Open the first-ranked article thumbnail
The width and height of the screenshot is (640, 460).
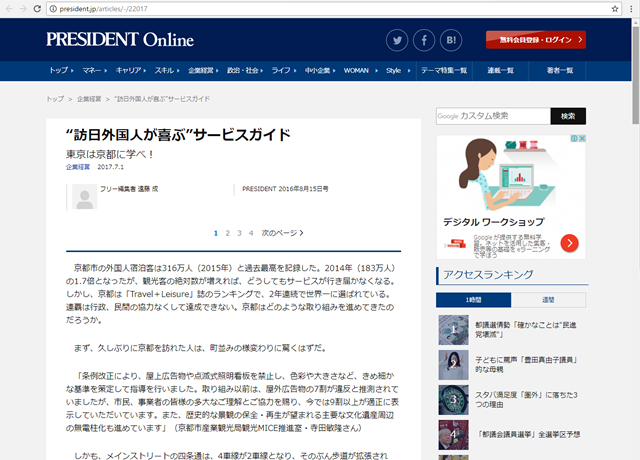[x=453, y=330]
